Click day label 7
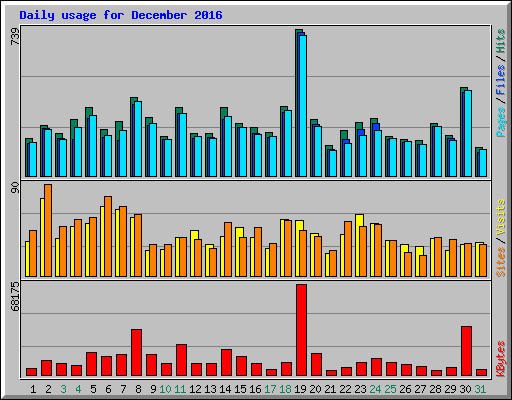The height and width of the screenshot is (400, 512). point(123,389)
